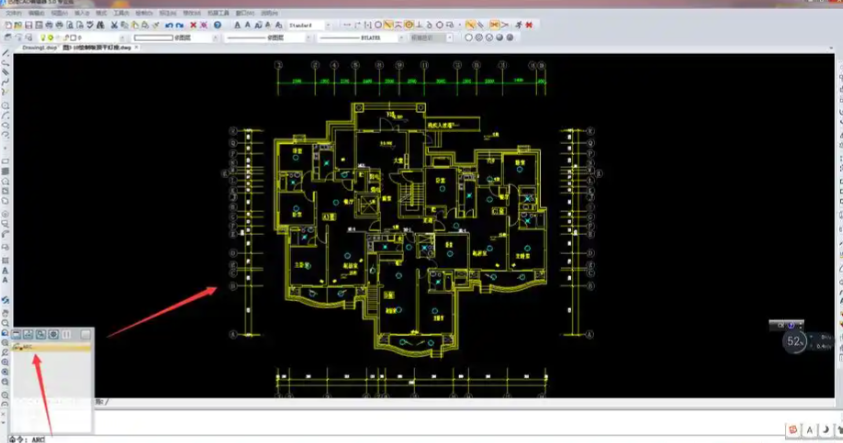Click the highlighted orange scissors icon

[x=494, y=25]
